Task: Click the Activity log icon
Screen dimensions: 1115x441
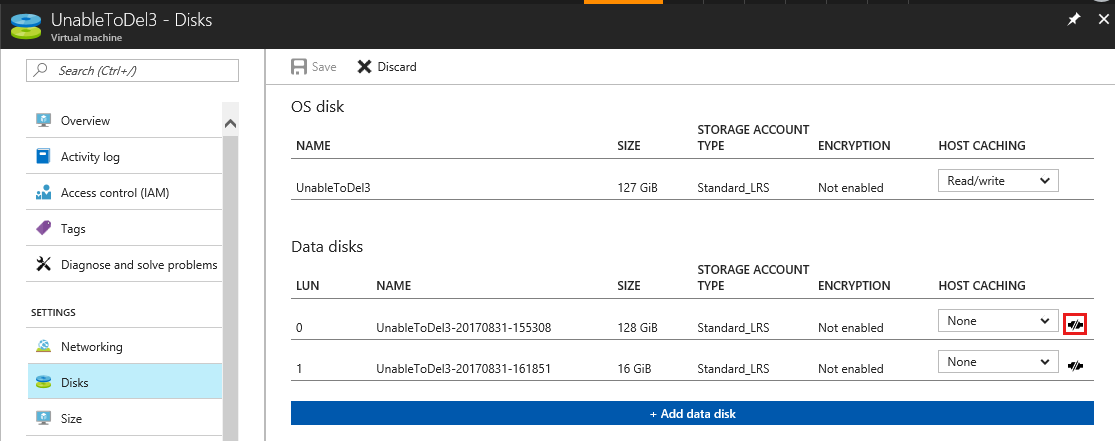Action: coord(43,157)
